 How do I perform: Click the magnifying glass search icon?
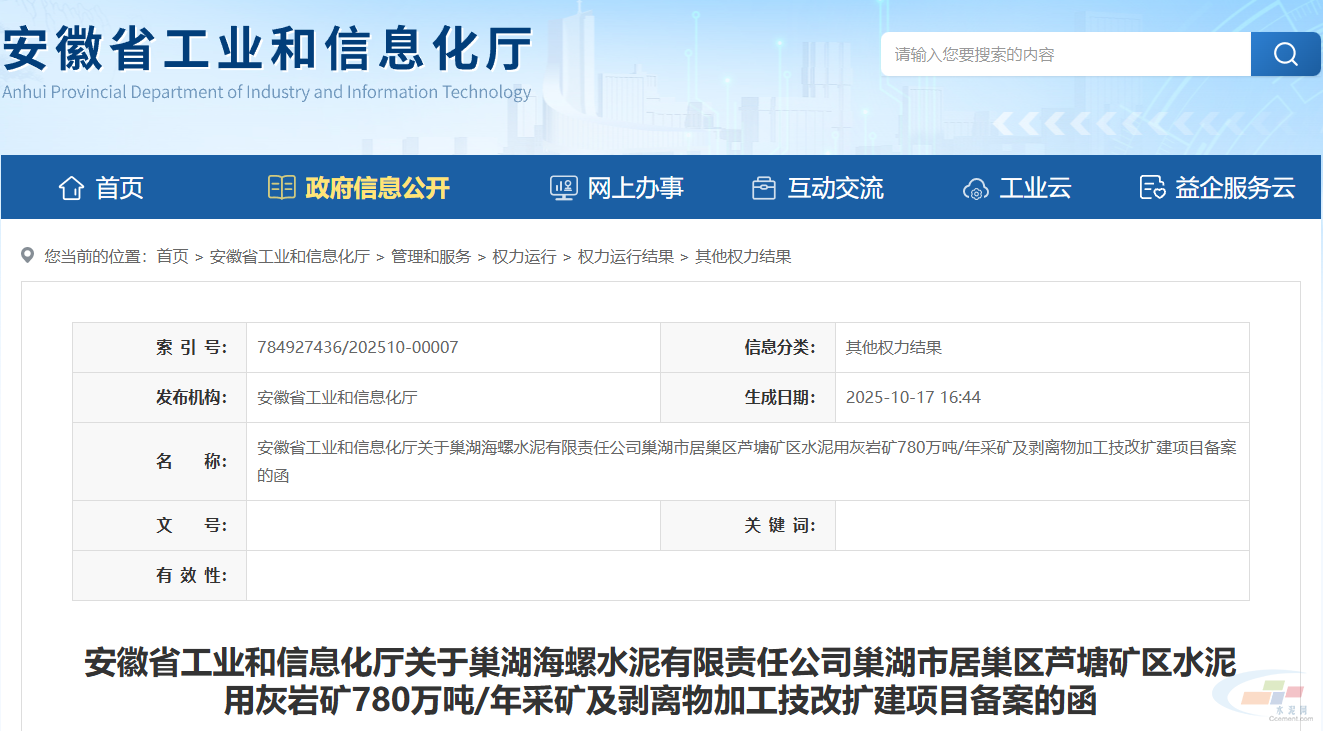(1285, 54)
